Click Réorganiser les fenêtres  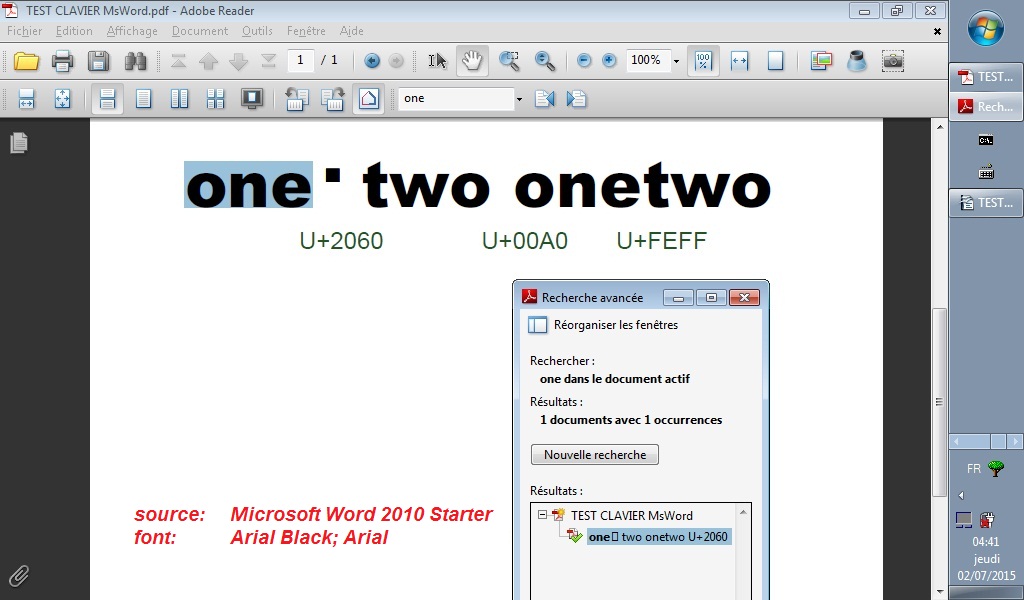[615, 324]
